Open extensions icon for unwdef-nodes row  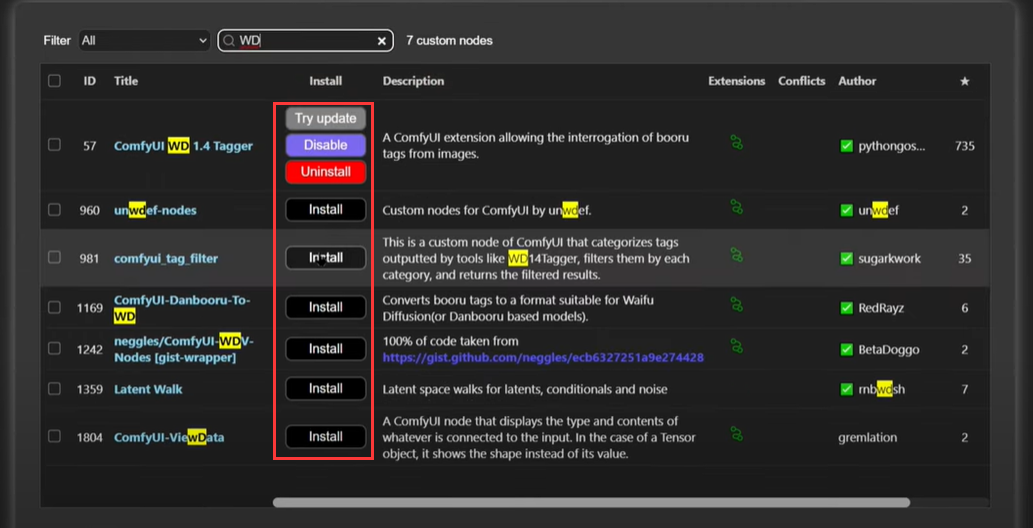coord(737,207)
